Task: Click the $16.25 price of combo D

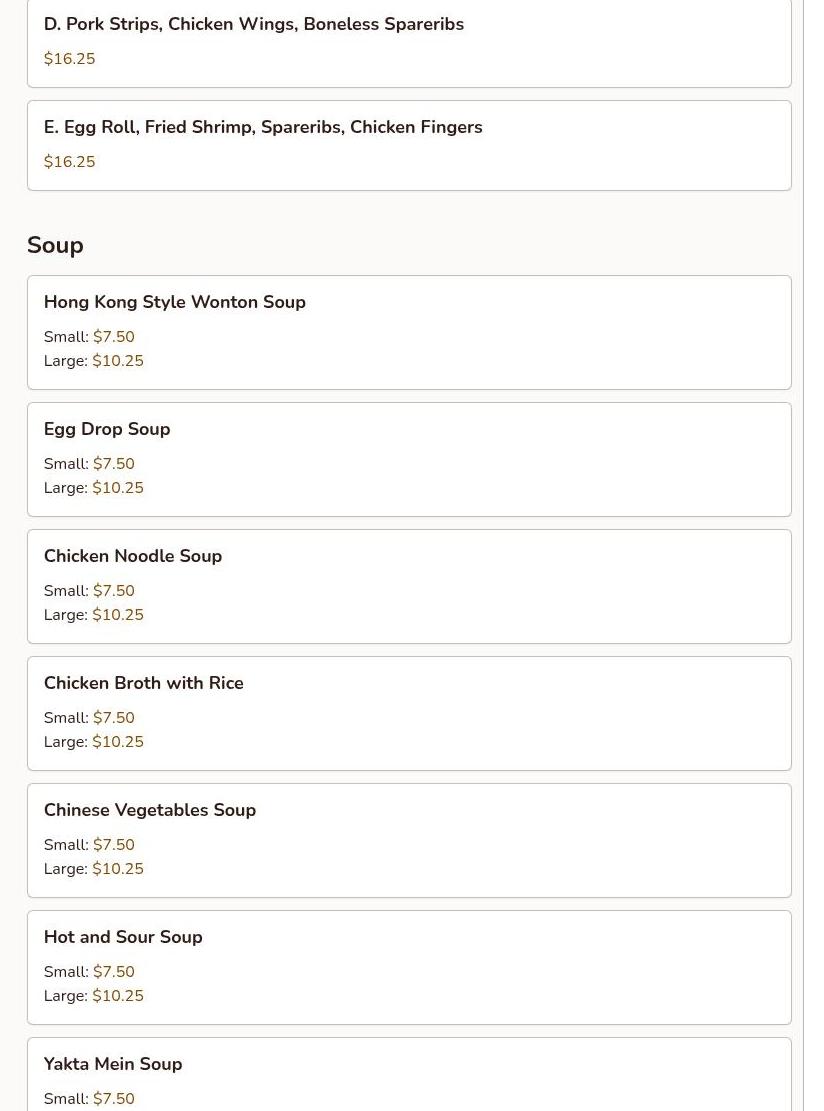Action: [x=69, y=59]
